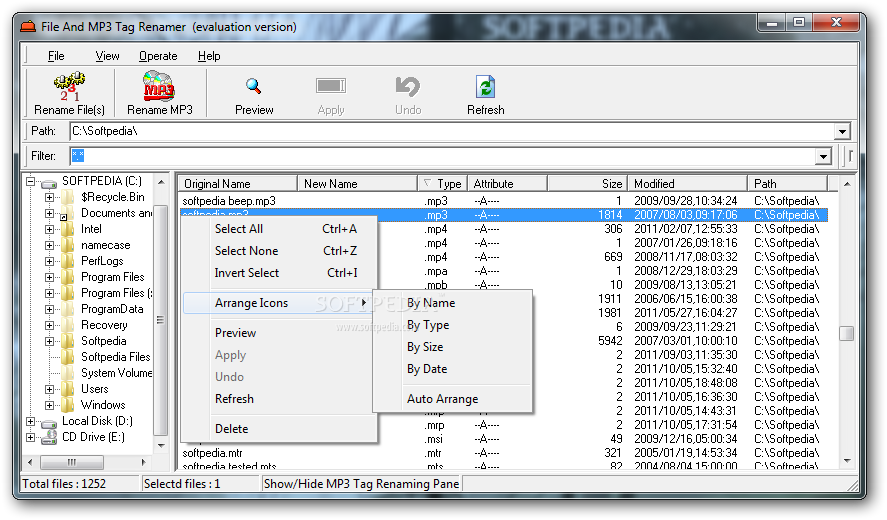Click the namecase folder icon
This screenshot has height=520, width=887.
[68, 245]
